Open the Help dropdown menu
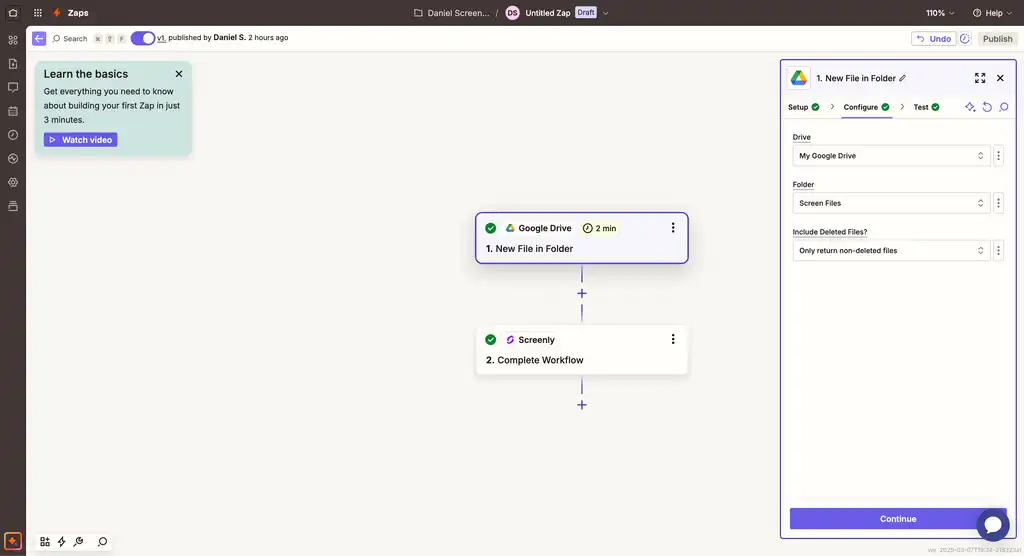The height and width of the screenshot is (556, 1024). coord(992,12)
